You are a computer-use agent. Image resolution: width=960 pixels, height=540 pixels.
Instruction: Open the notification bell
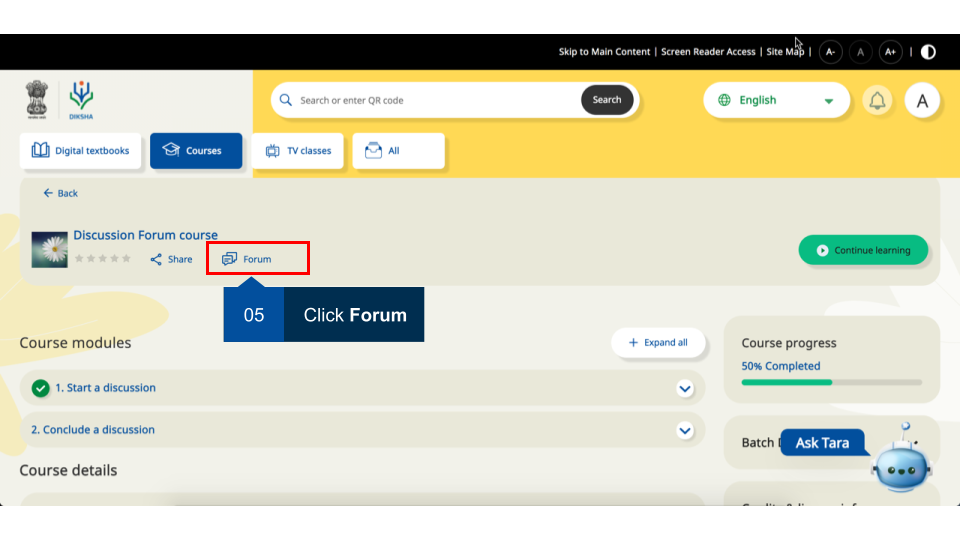(877, 100)
